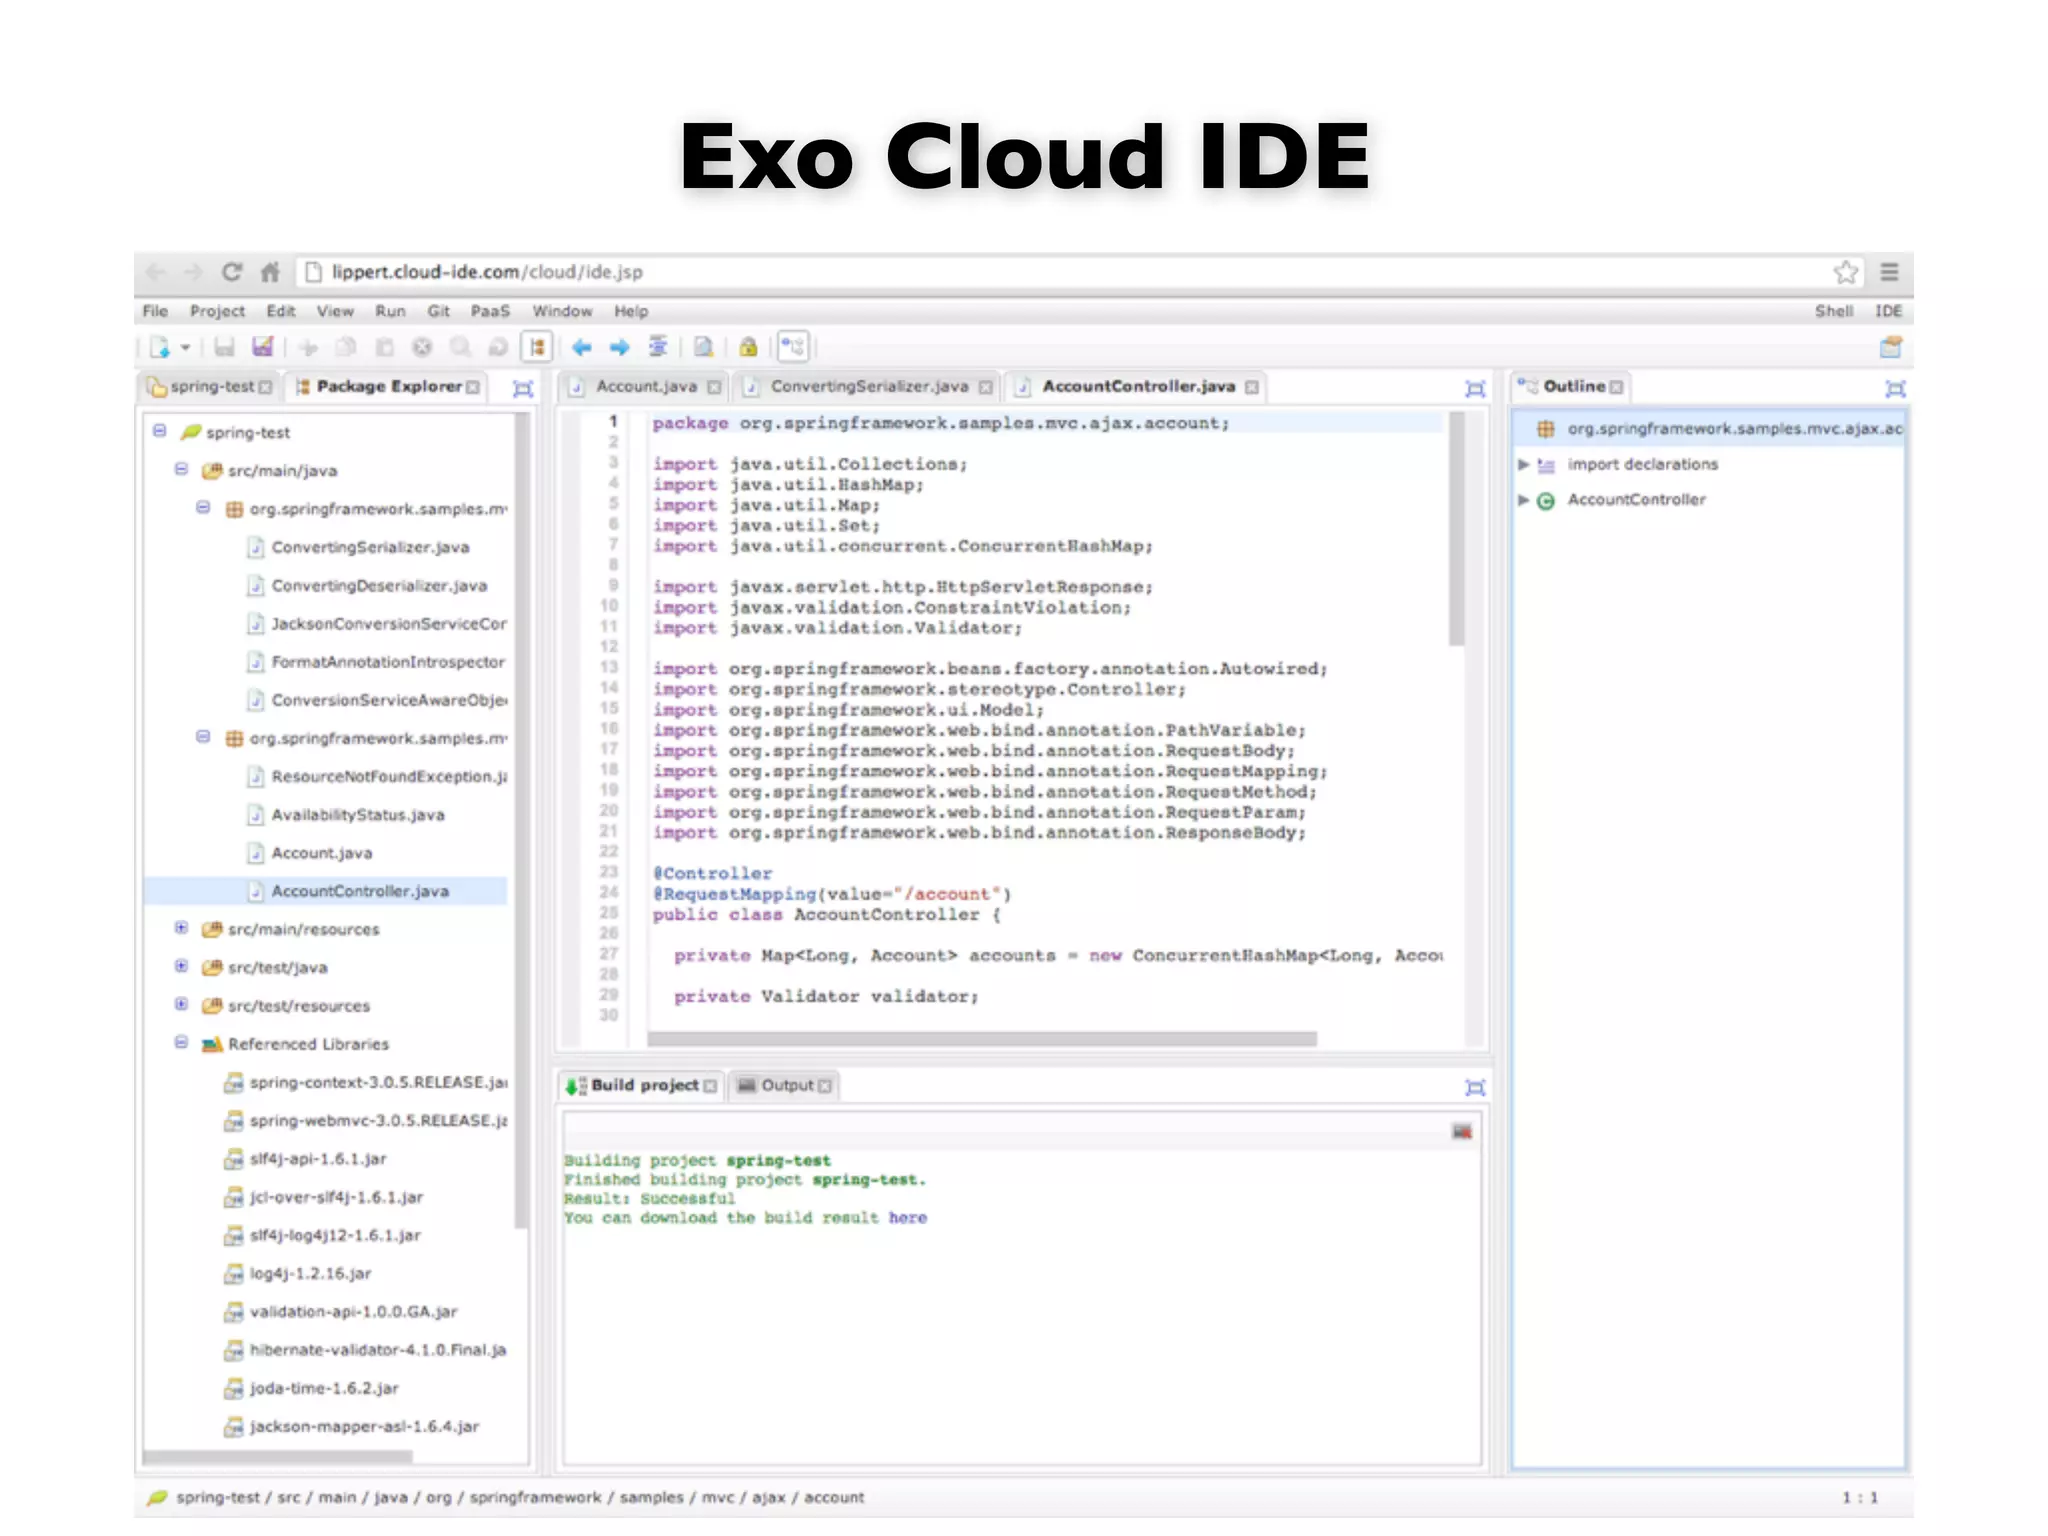
Task: Click the blue back navigation arrow
Action: pyautogui.click(x=582, y=347)
